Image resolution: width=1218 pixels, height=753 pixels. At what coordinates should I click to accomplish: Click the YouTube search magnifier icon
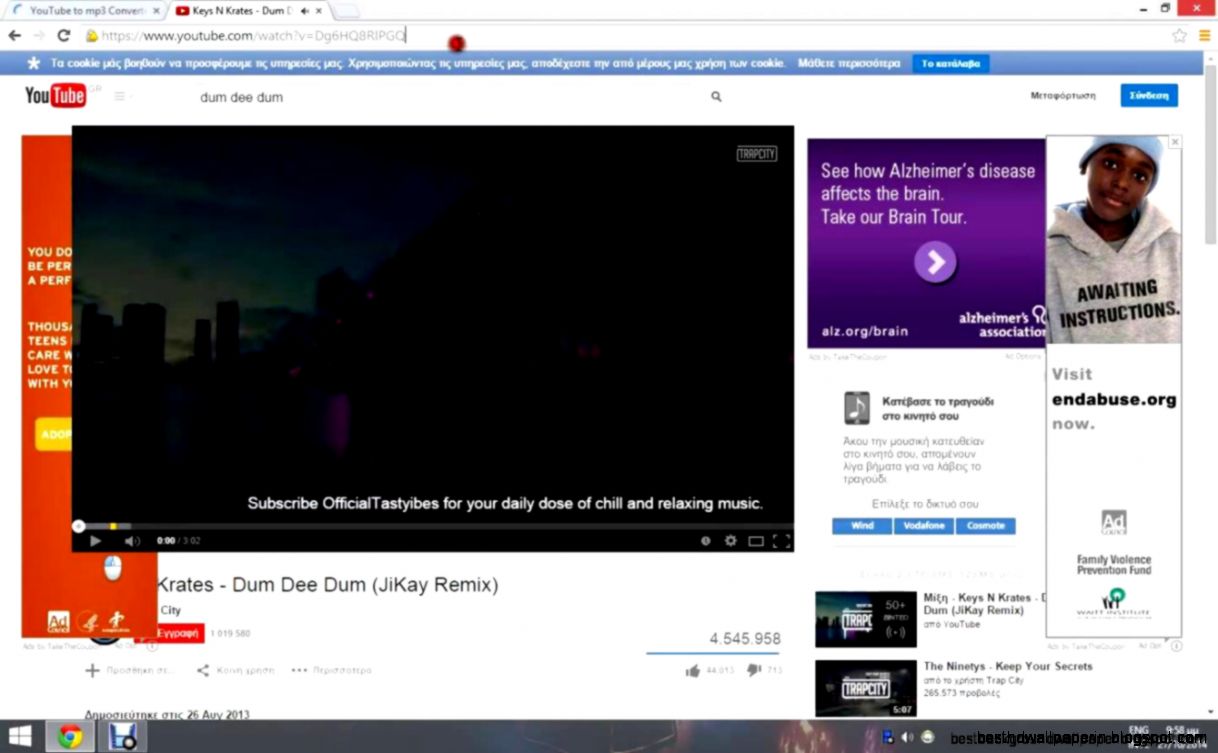point(716,96)
